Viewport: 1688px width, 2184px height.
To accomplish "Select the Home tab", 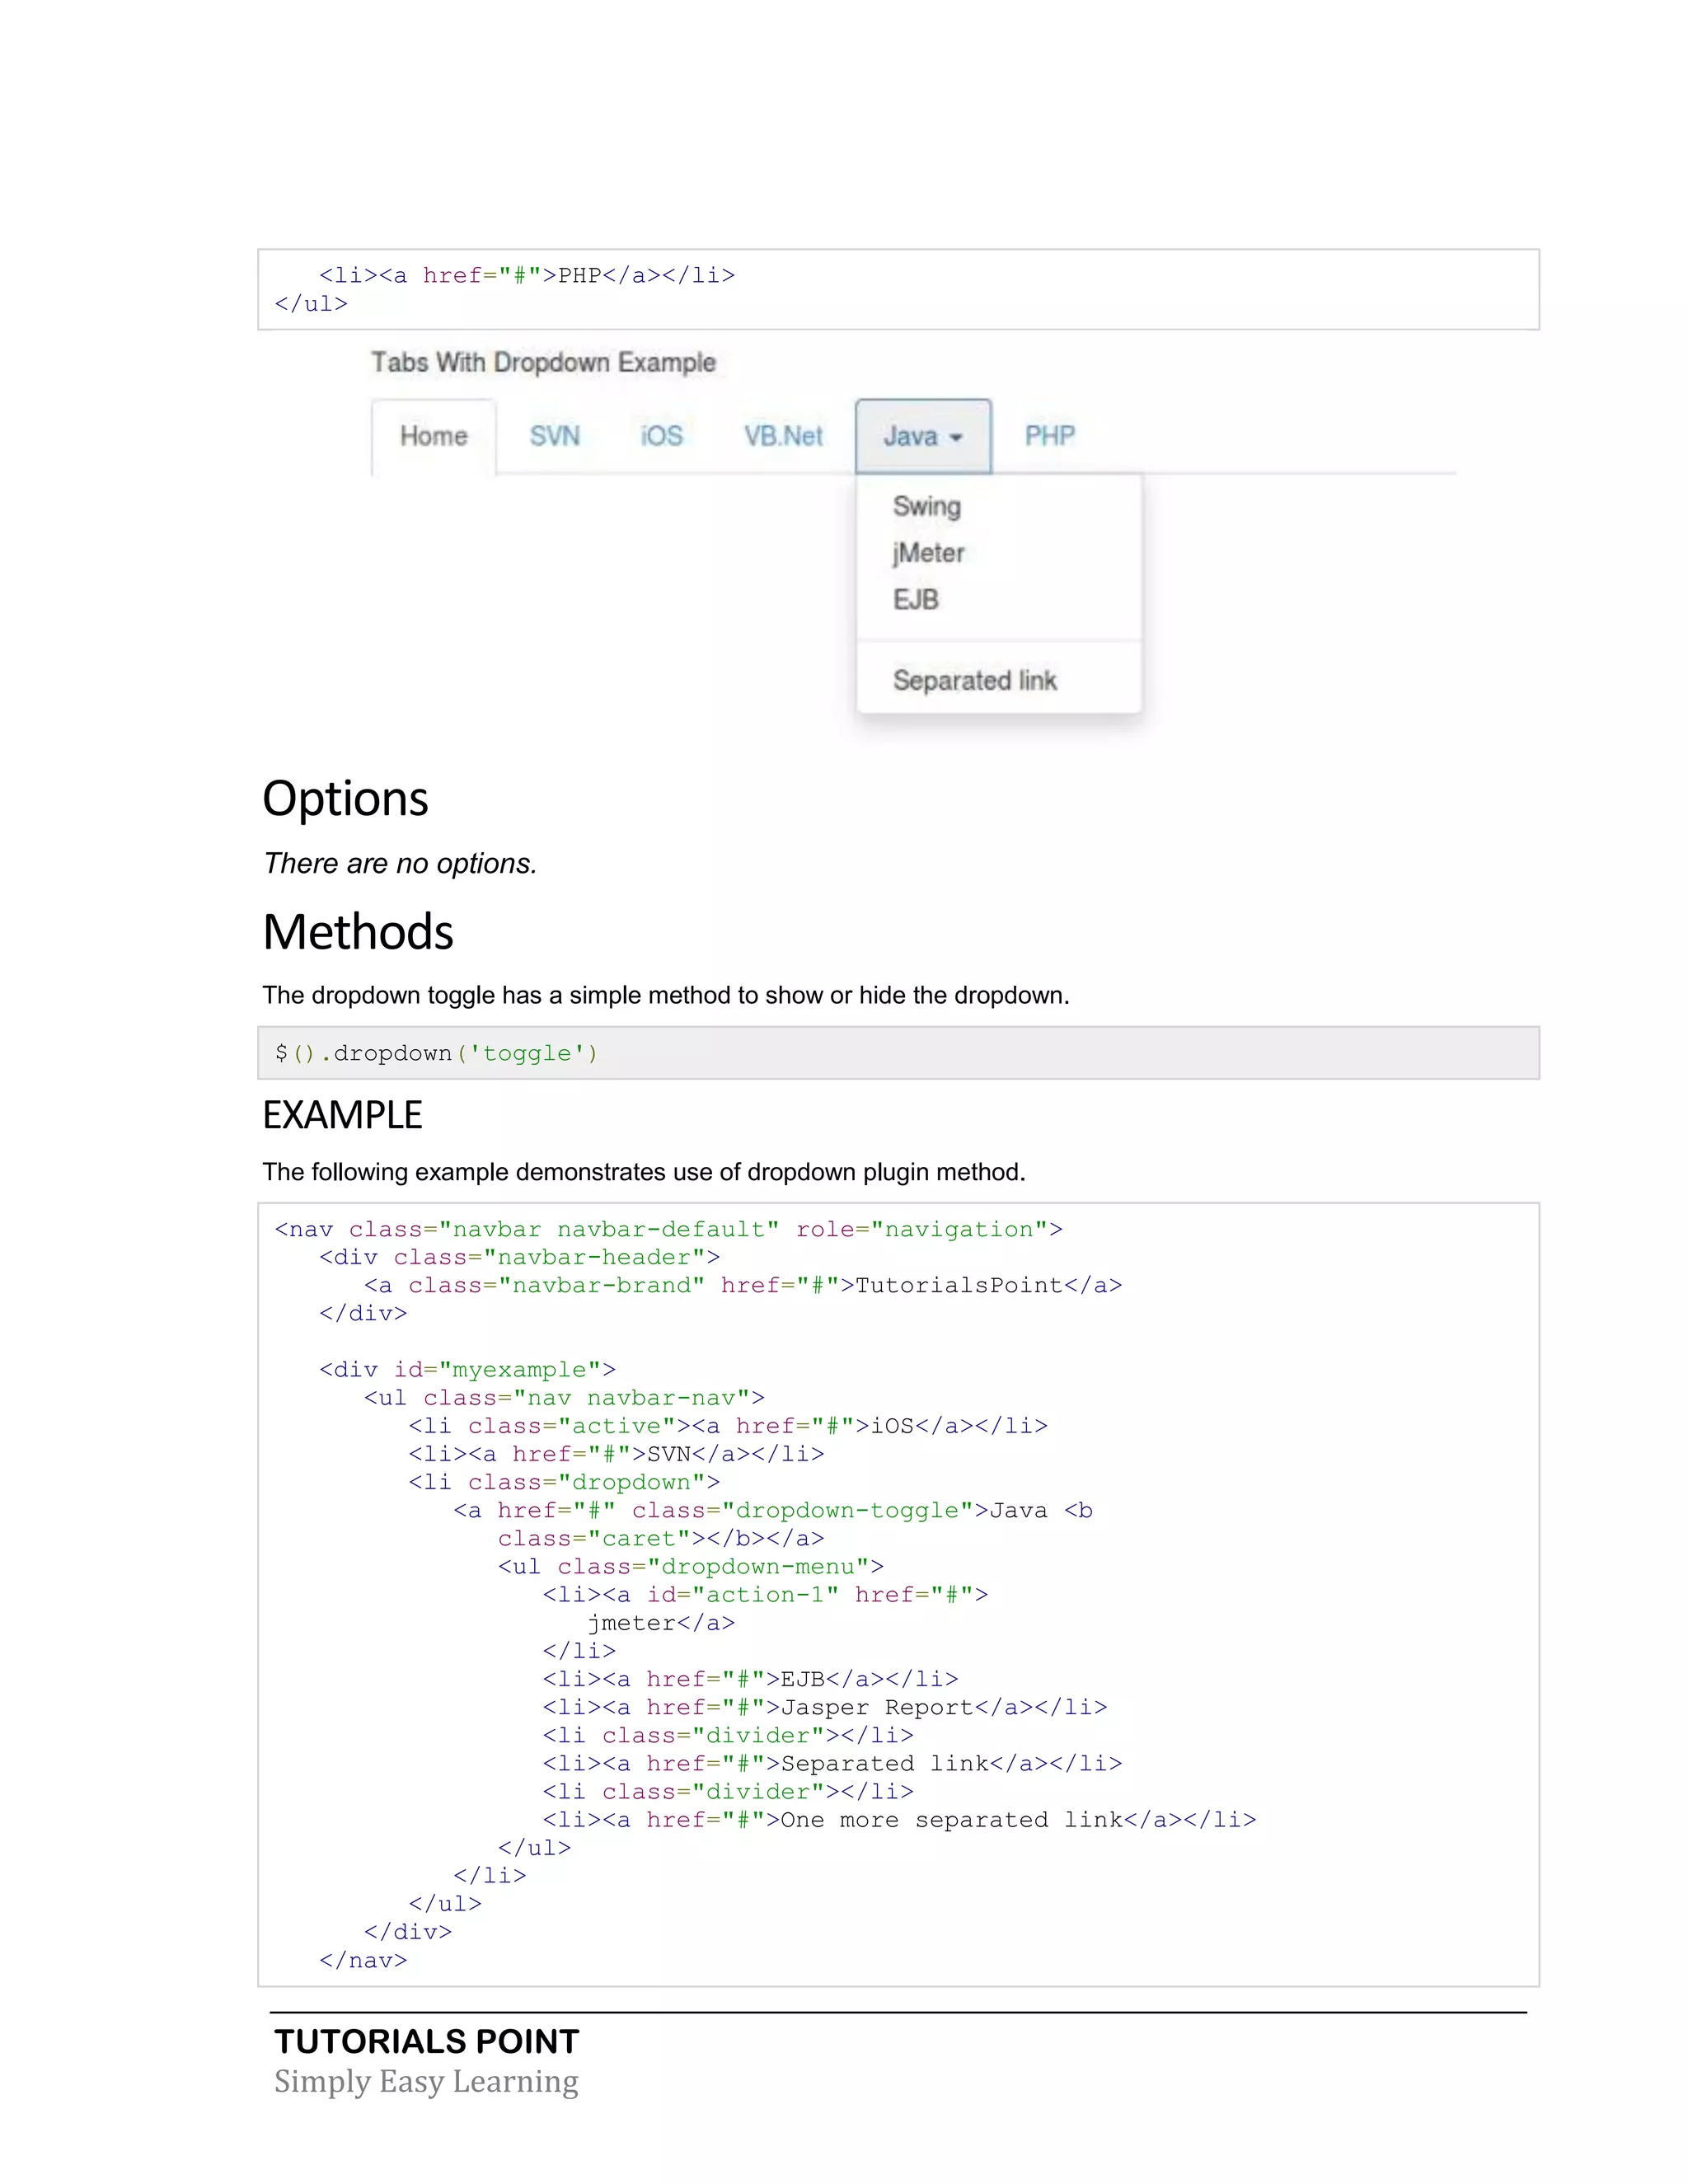I will (x=433, y=436).
